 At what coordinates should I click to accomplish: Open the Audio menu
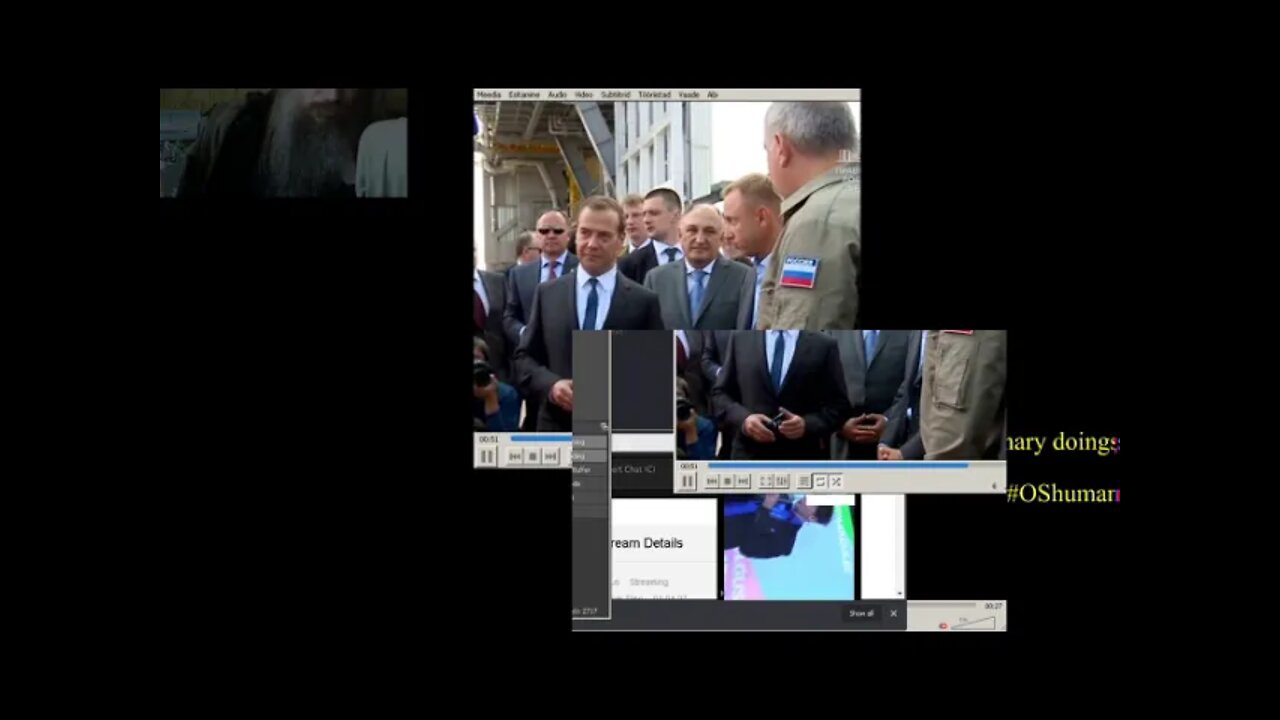[x=557, y=95]
